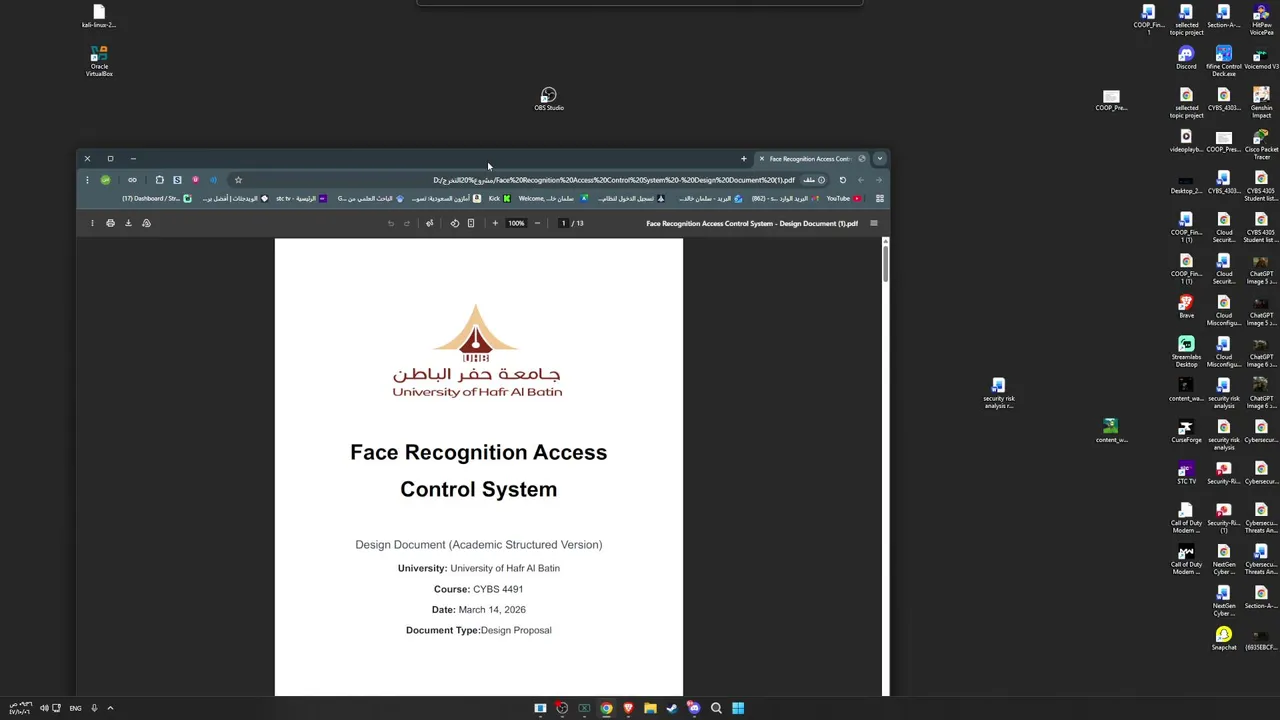Viewport: 1280px width, 720px height.
Task: Toggle fit to page view
Action: click(471, 223)
